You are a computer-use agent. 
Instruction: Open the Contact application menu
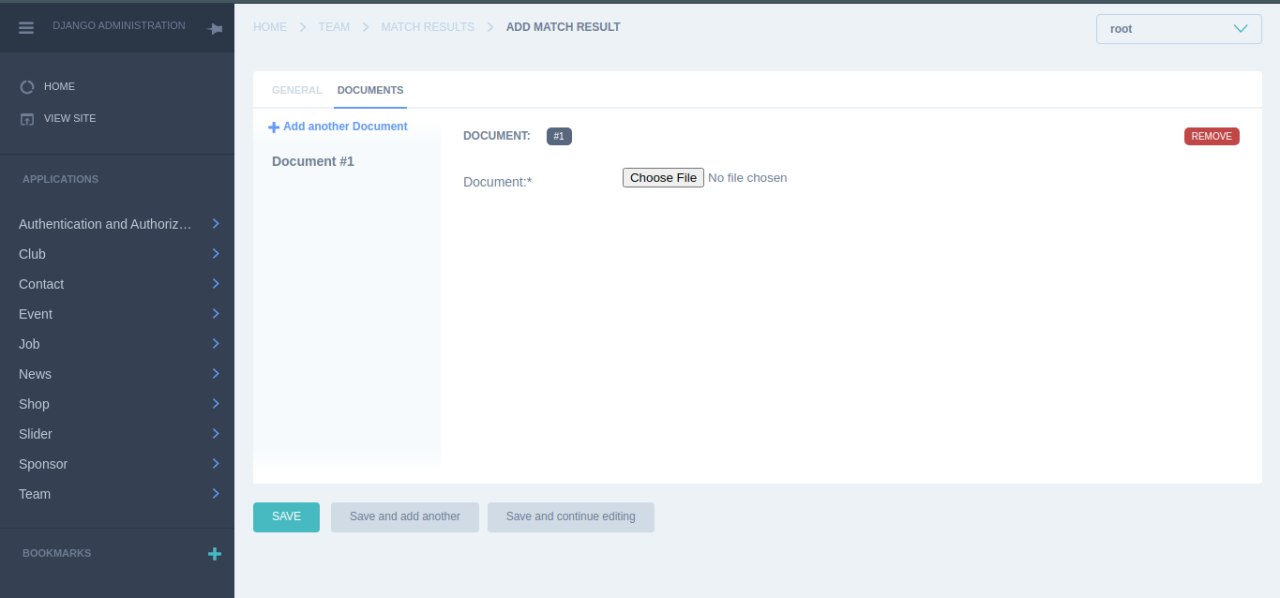coord(41,284)
